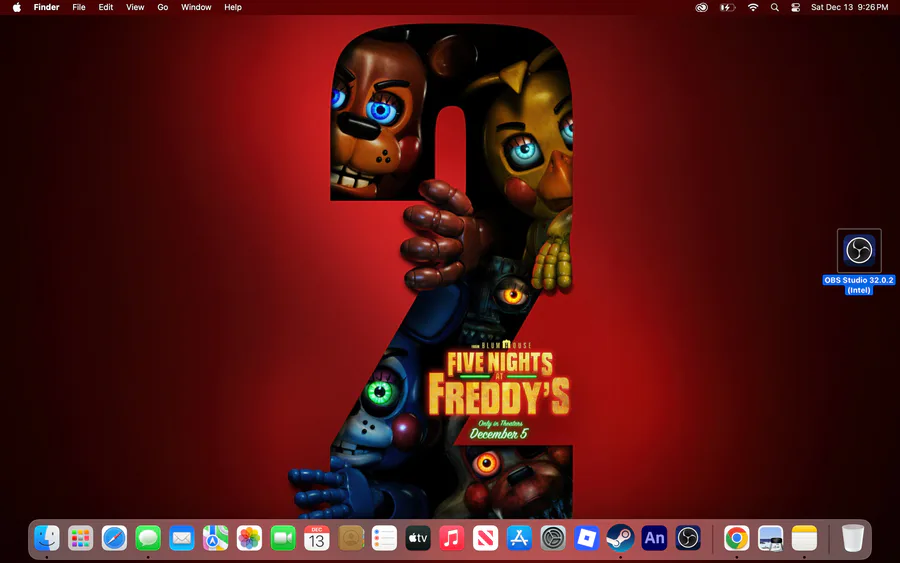Open the News app in Dock
The image size is (900, 563).
[486, 538]
